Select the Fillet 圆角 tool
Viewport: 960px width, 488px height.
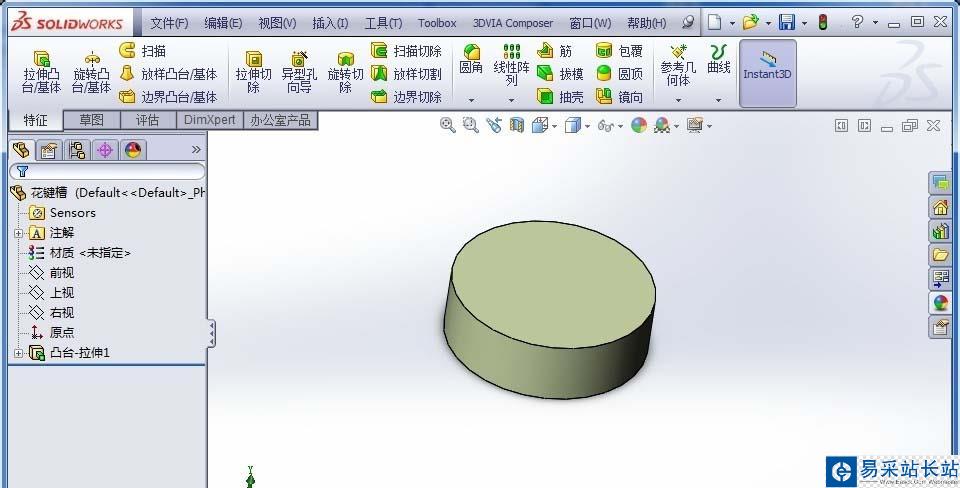(x=471, y=59)
